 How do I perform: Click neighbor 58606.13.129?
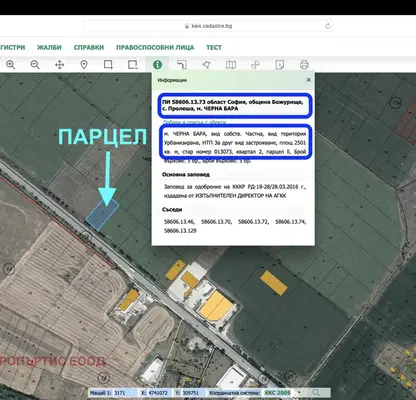[x=180, y=231]
